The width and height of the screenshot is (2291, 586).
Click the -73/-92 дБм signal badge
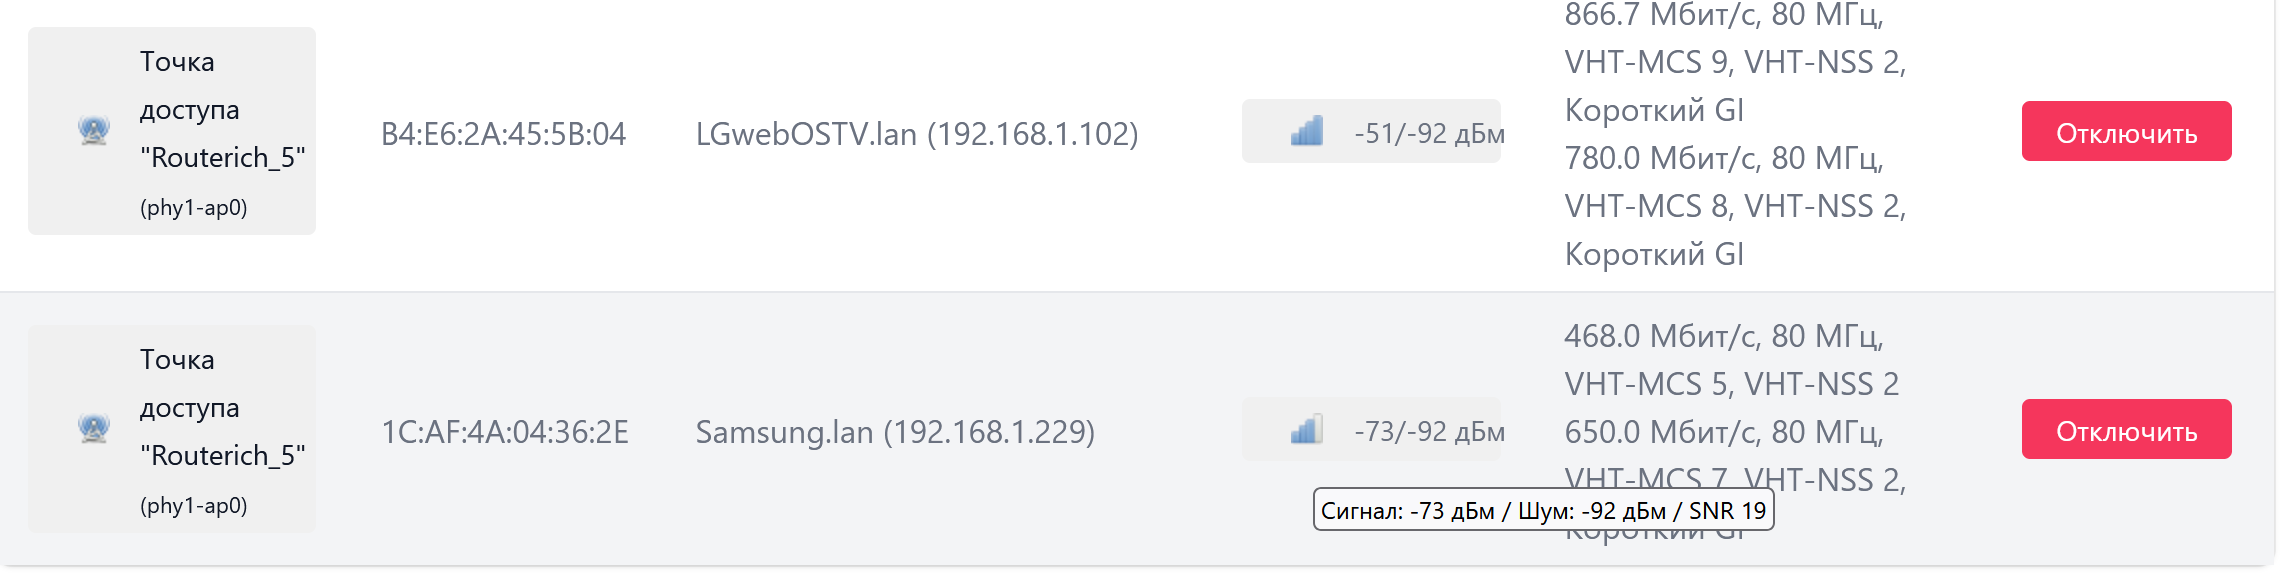tap(1371, 429)
